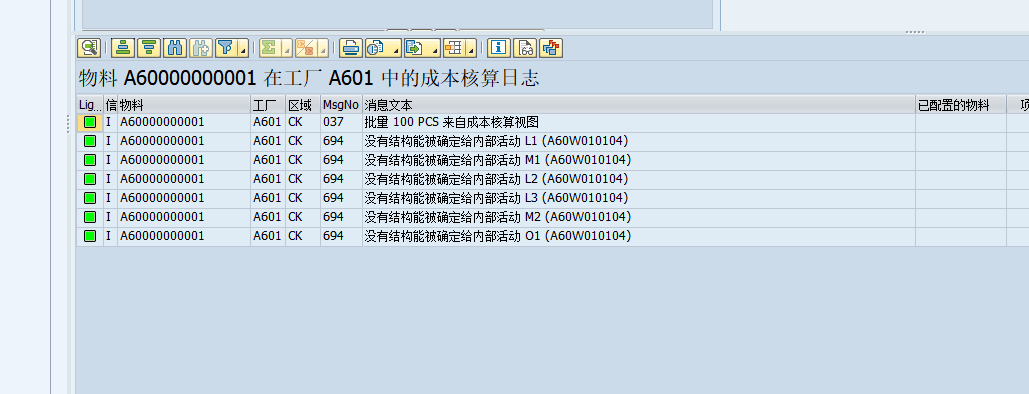This screenshot has height=394, width=1029.
Task: Sort the log in descending order
Action: (x=149, y=47)
